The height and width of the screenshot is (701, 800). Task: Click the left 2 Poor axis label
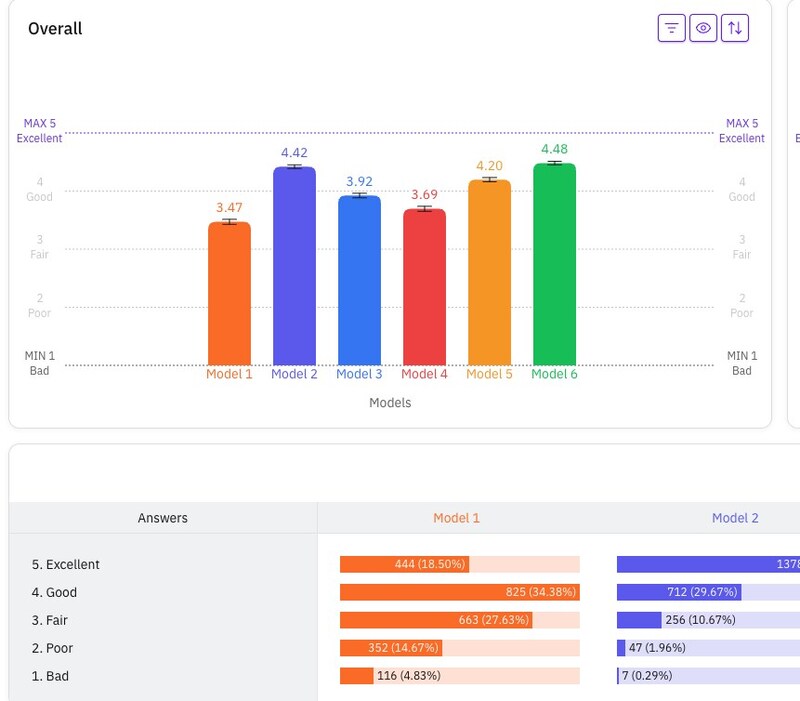[39, 306]
